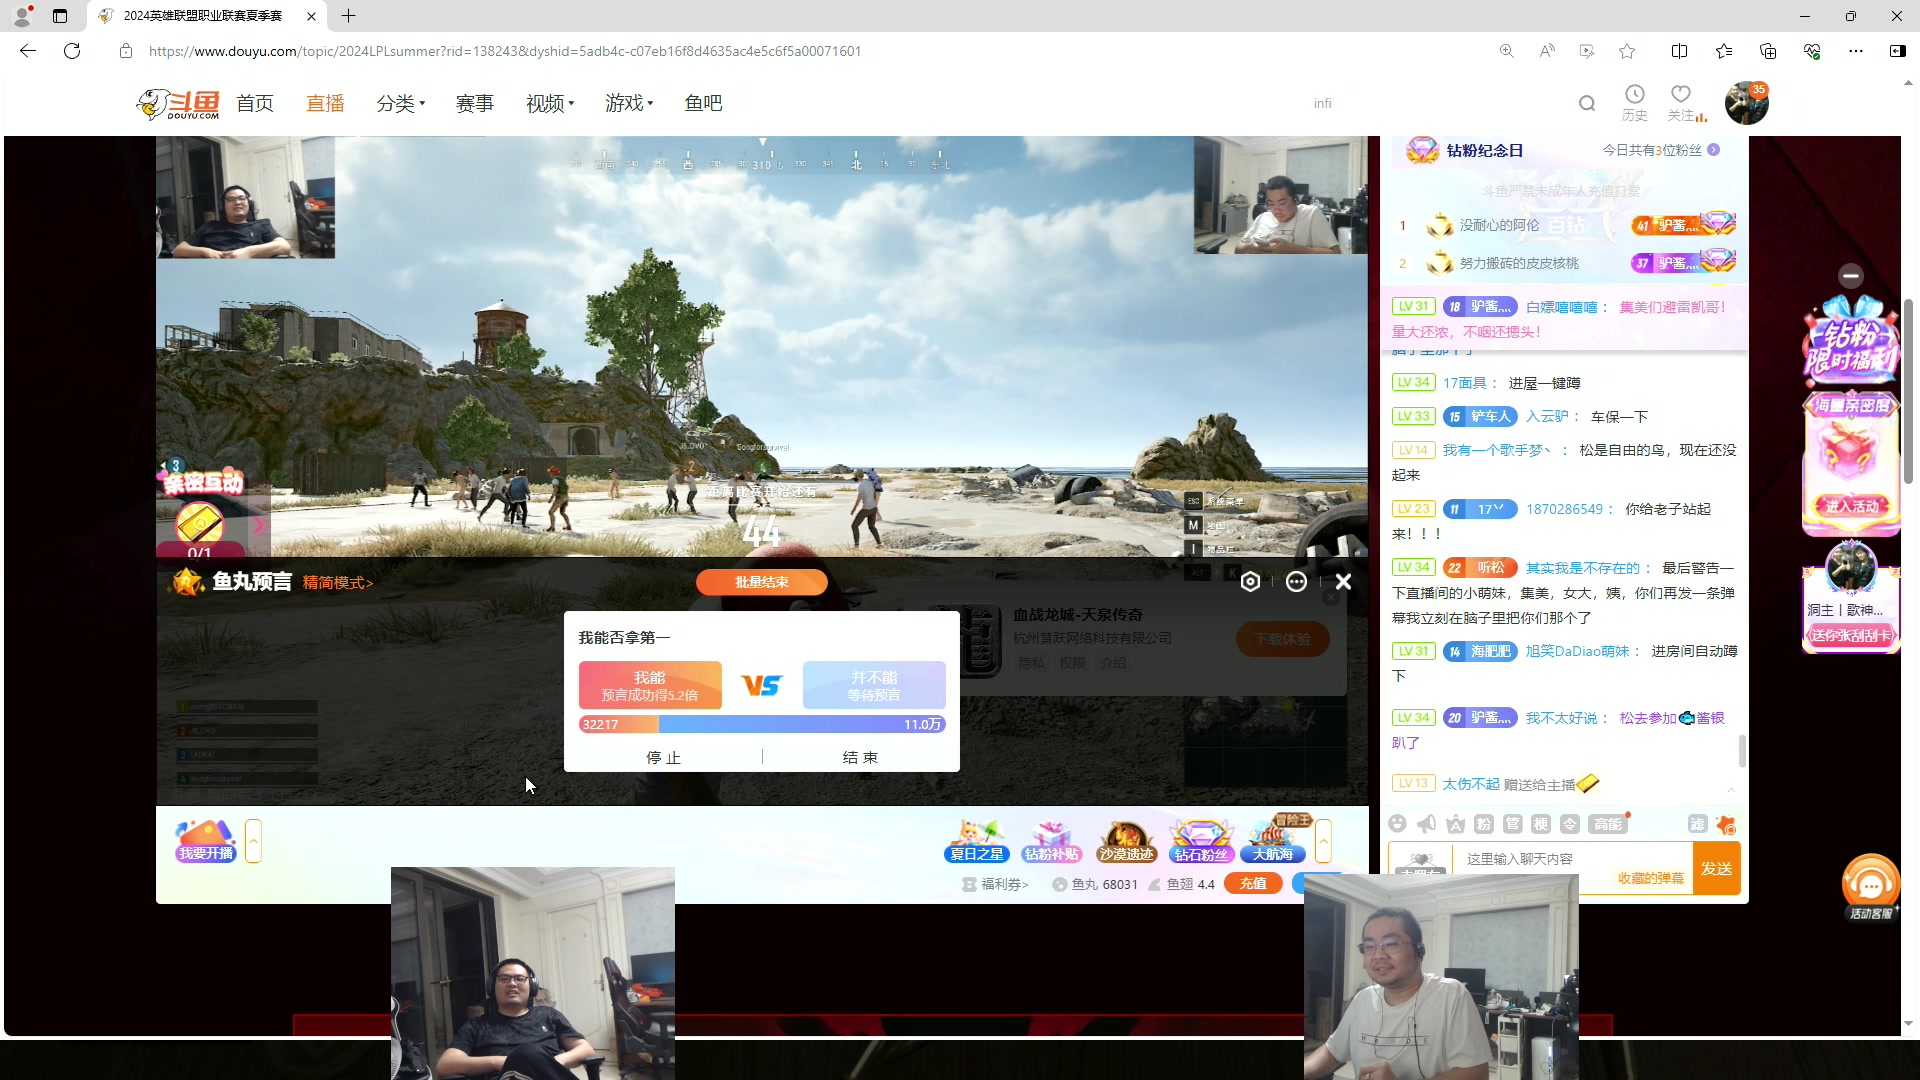Open the user avatar profile menu
Viewport: 1920px width, 1080px height.
click(x=1747, y=103)
